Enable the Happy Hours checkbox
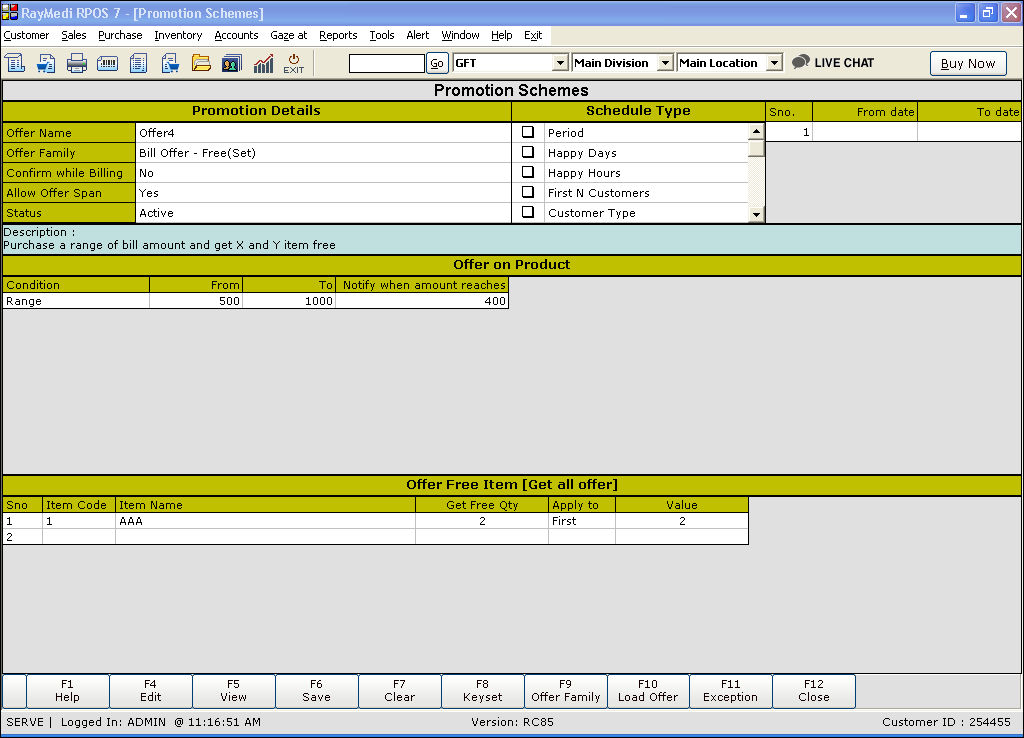This screenshot has width=1024, height=738. click(x=528, y=172)
